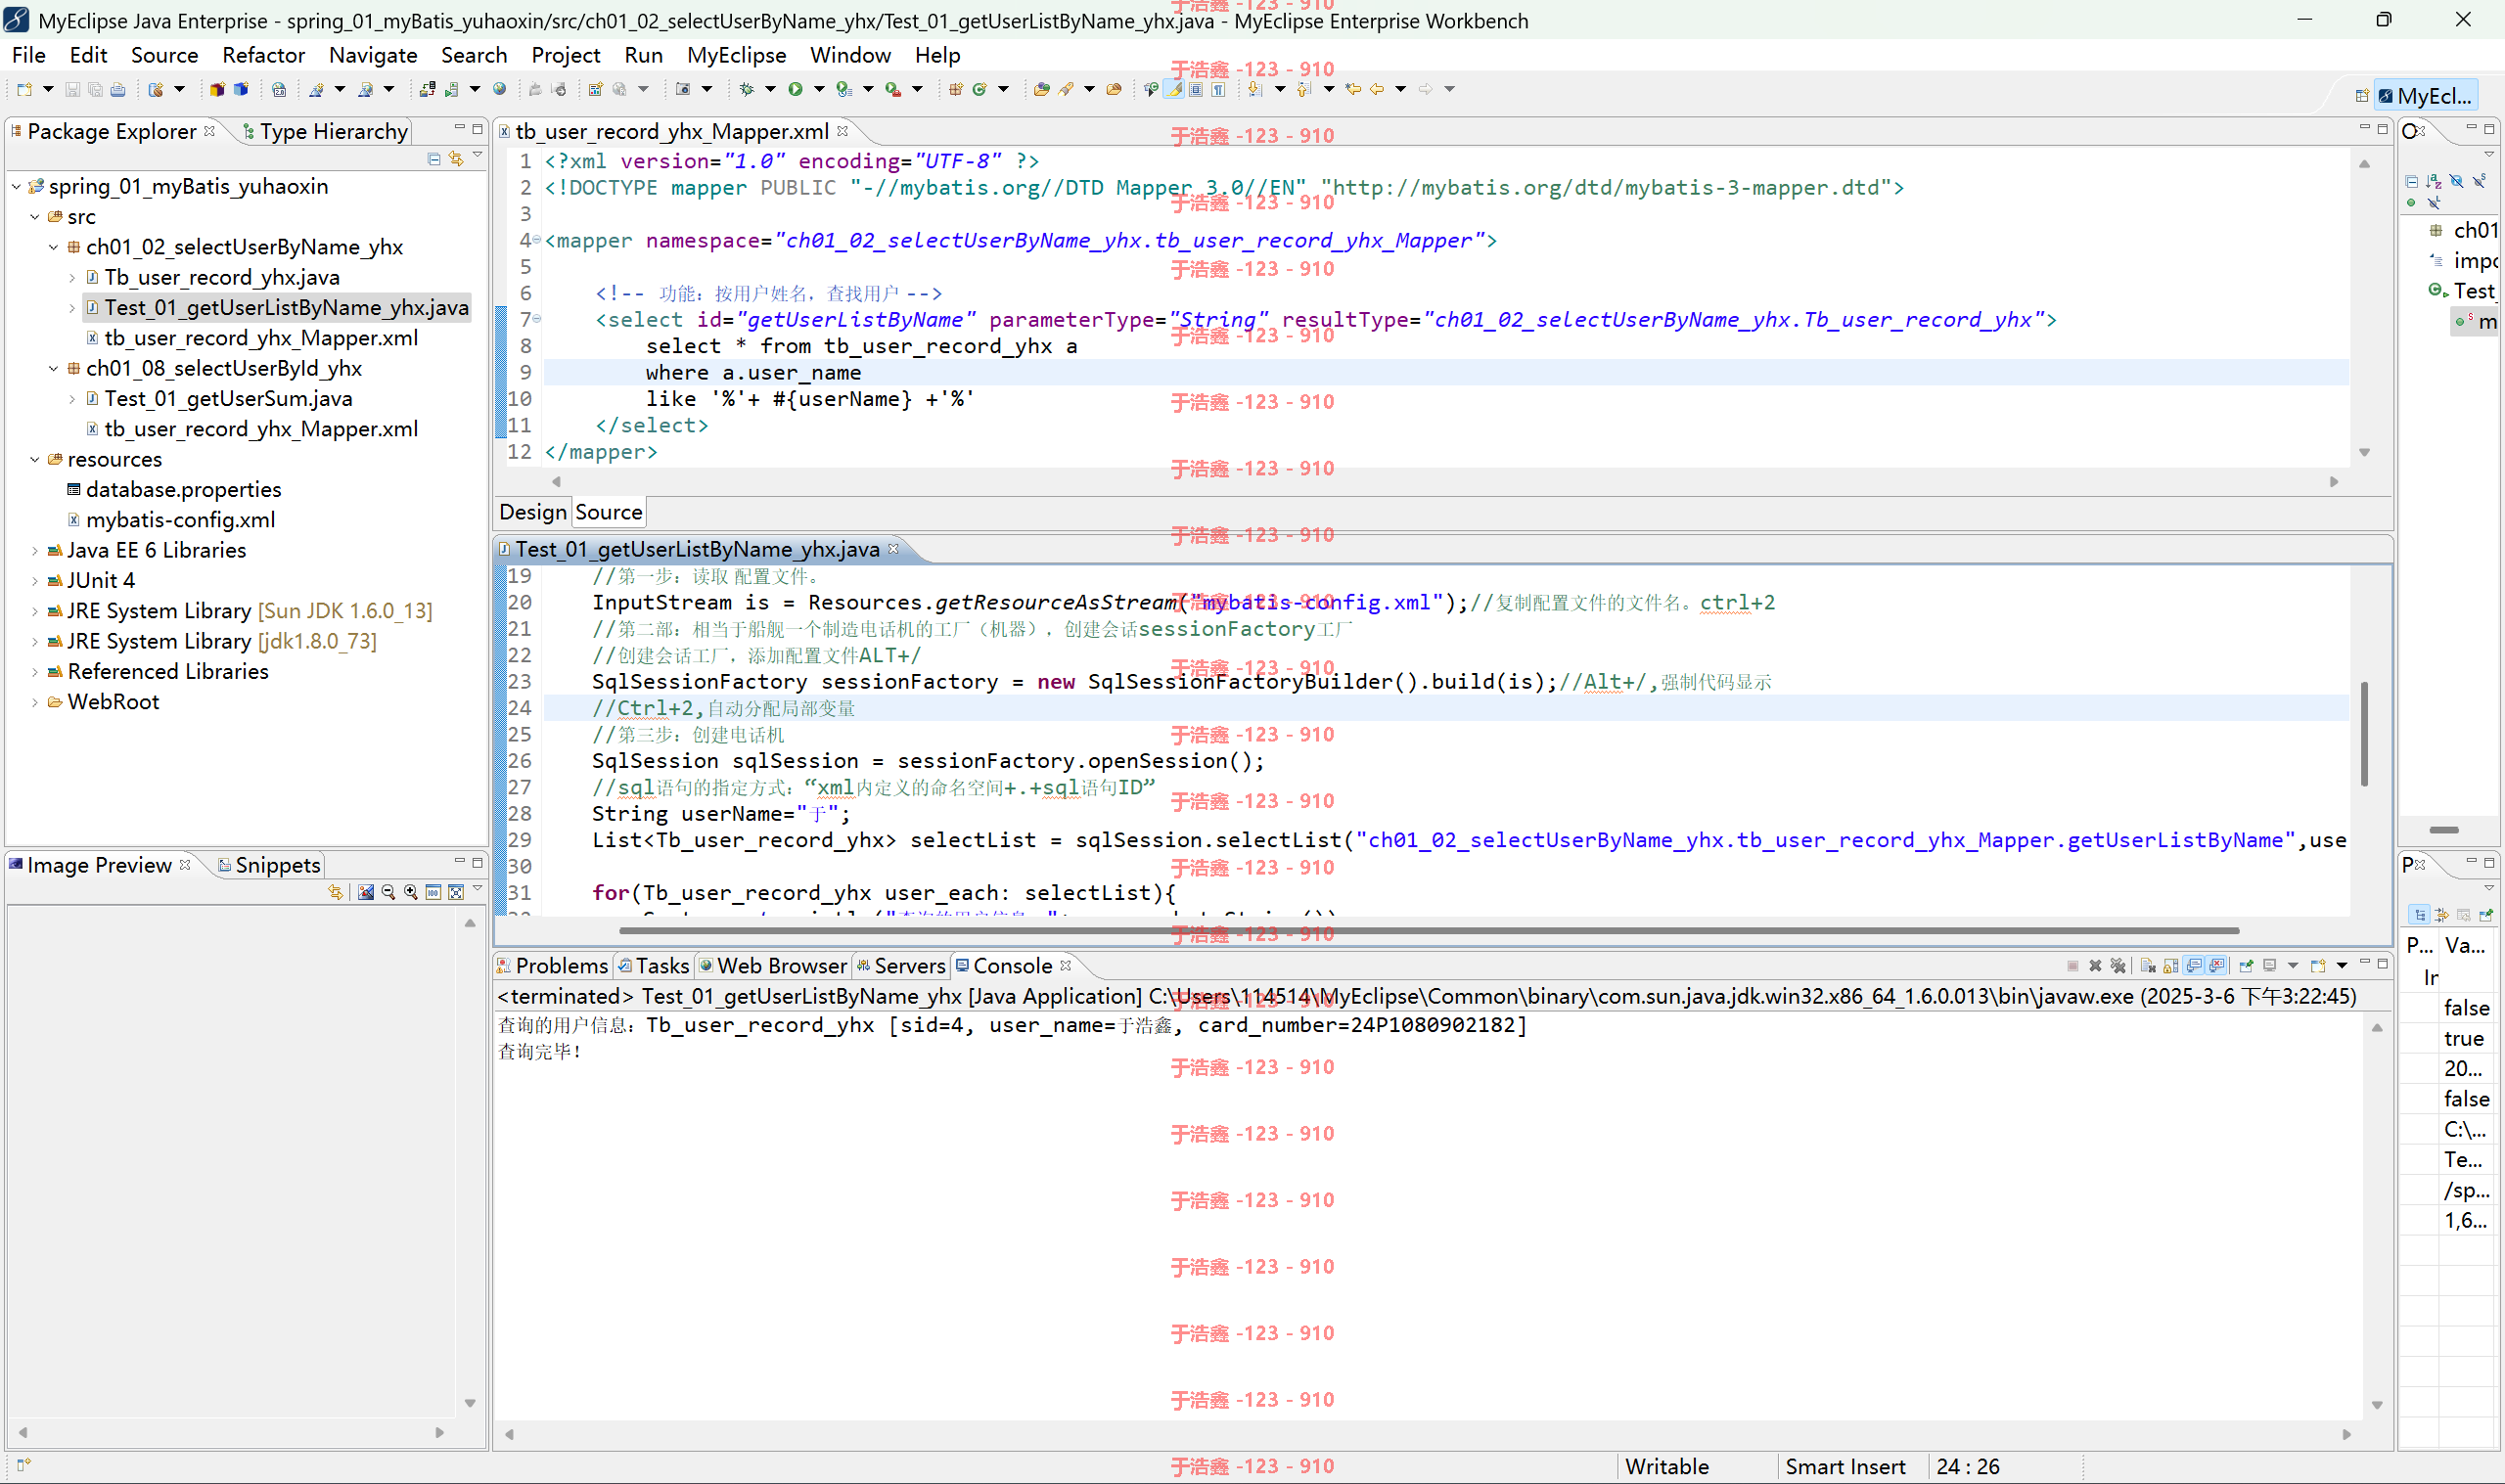Click Collapse All icon in Package Explorer
The width and height of the screenshot is (2505, 1484).
point(434,159)
